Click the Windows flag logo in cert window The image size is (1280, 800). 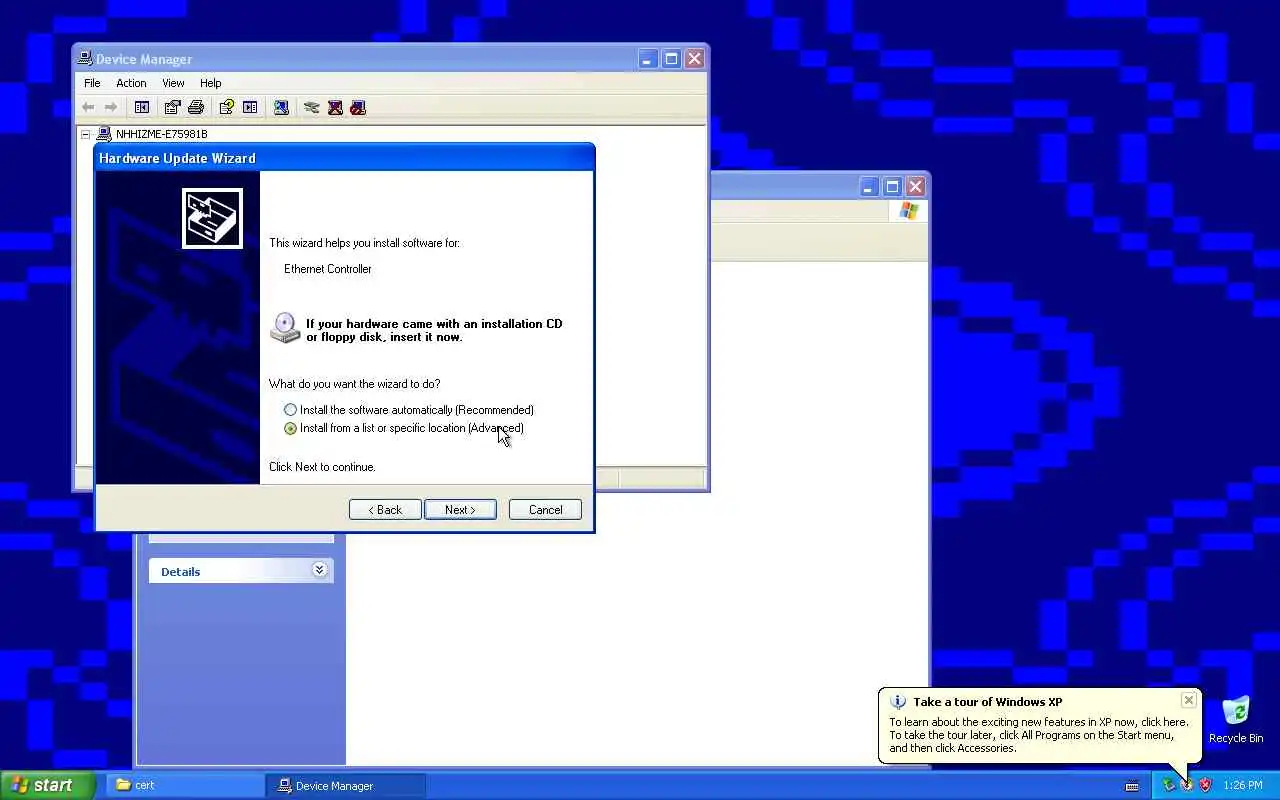coord(908,211)
